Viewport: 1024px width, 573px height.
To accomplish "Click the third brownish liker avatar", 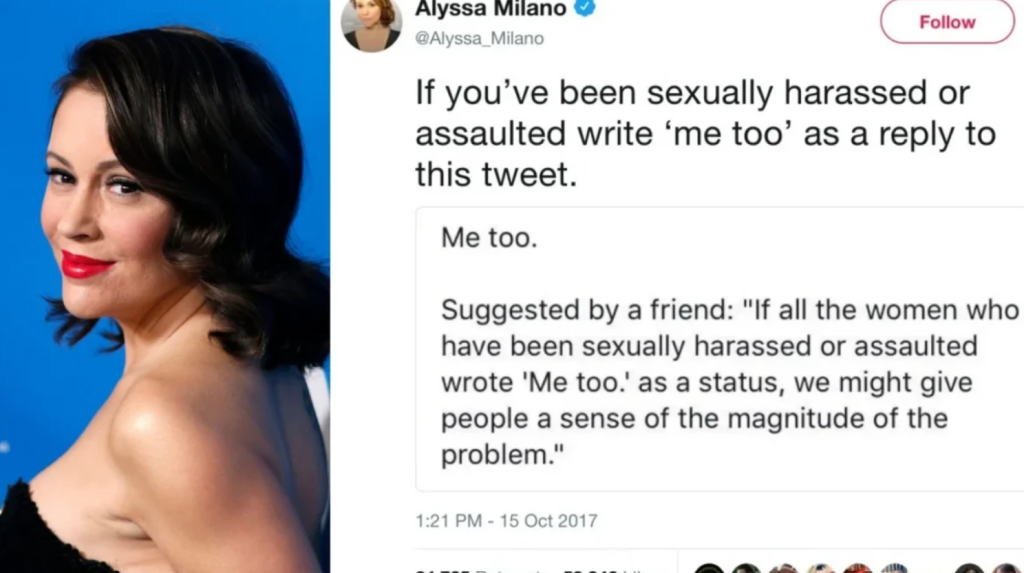I will coord(783,568).
